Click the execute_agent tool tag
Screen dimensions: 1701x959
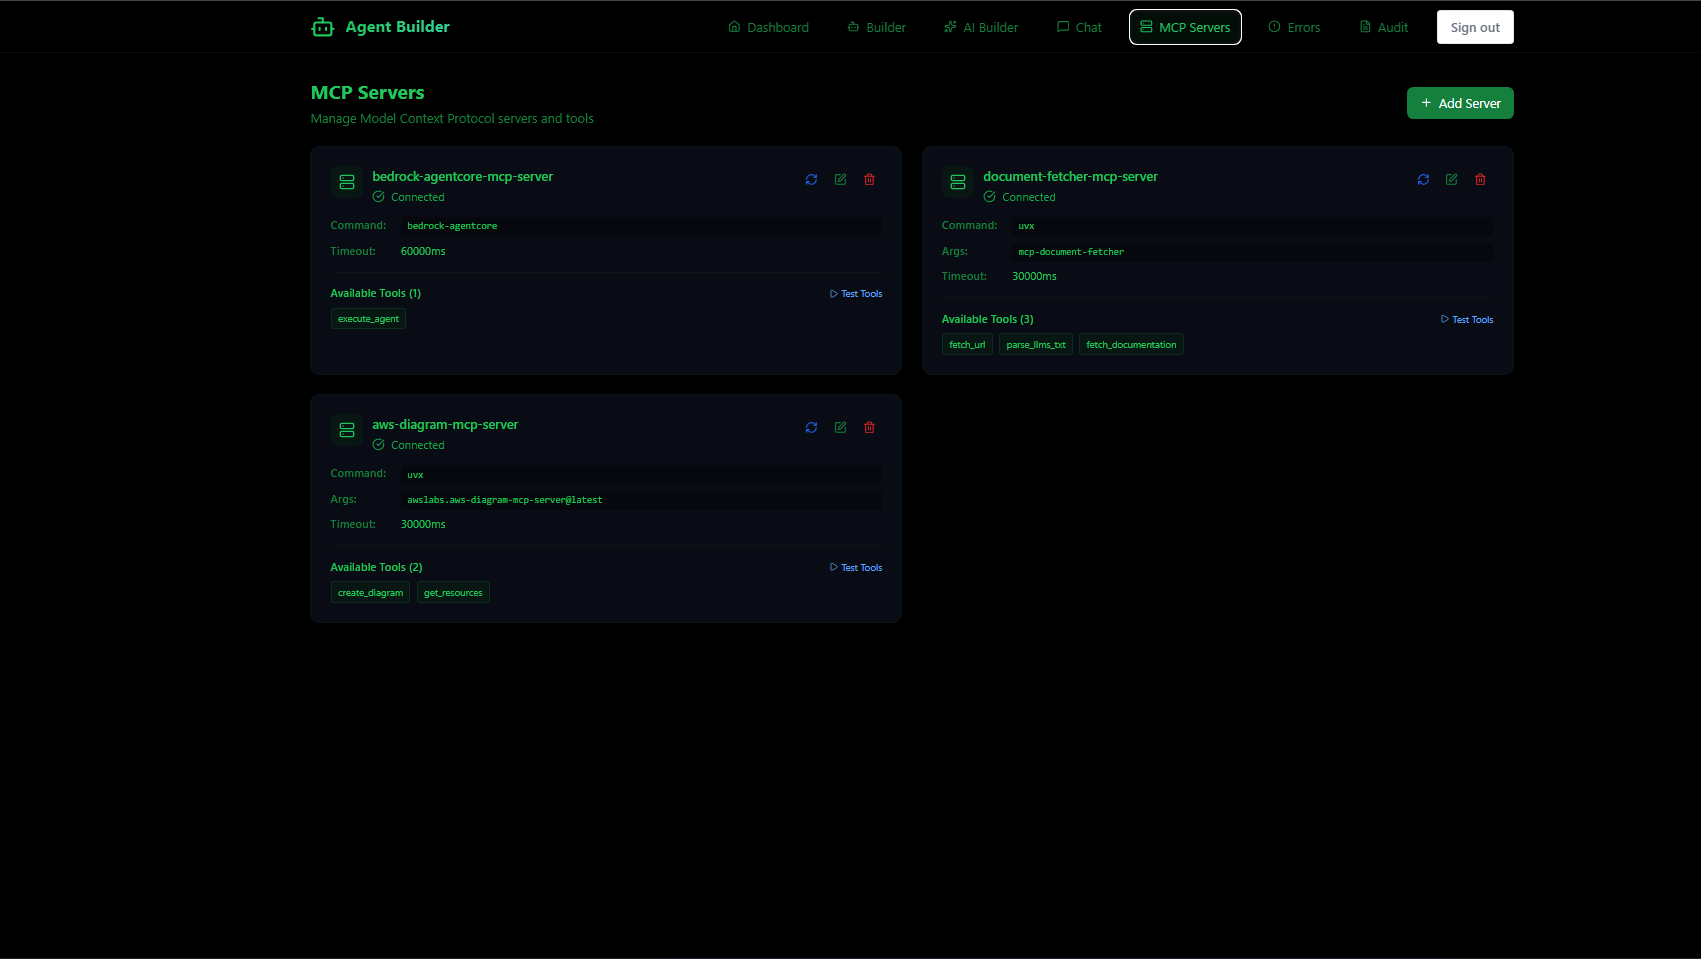click(x=368, y=319)
